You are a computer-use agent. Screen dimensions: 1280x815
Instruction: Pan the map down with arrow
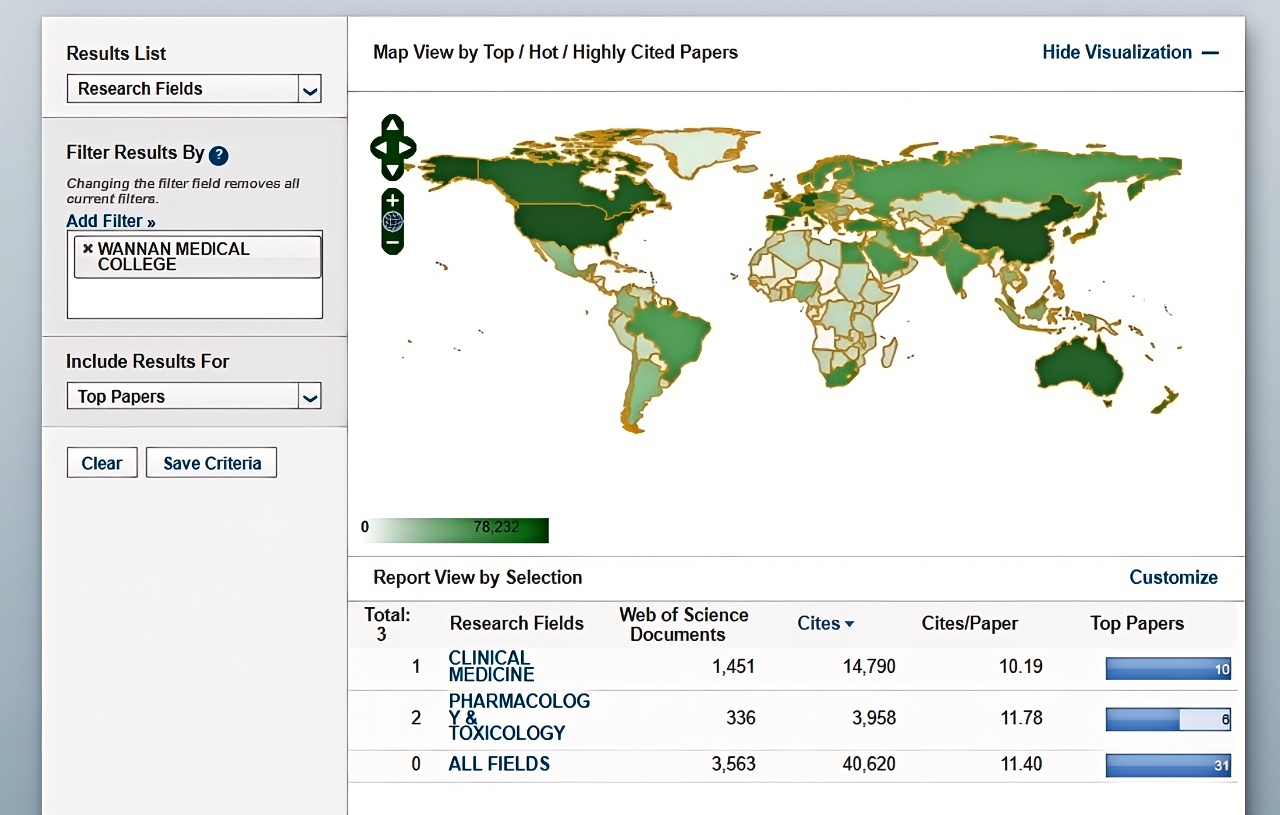coord(393,170)
